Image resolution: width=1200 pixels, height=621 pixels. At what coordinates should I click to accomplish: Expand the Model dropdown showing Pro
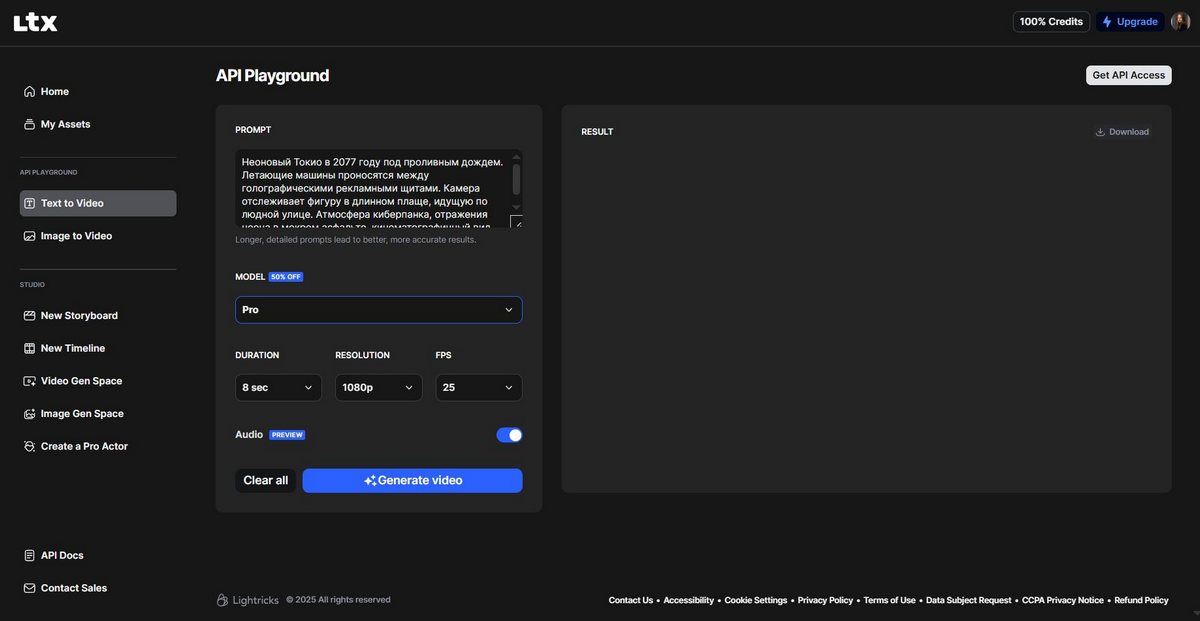click(x=378, y=310)
